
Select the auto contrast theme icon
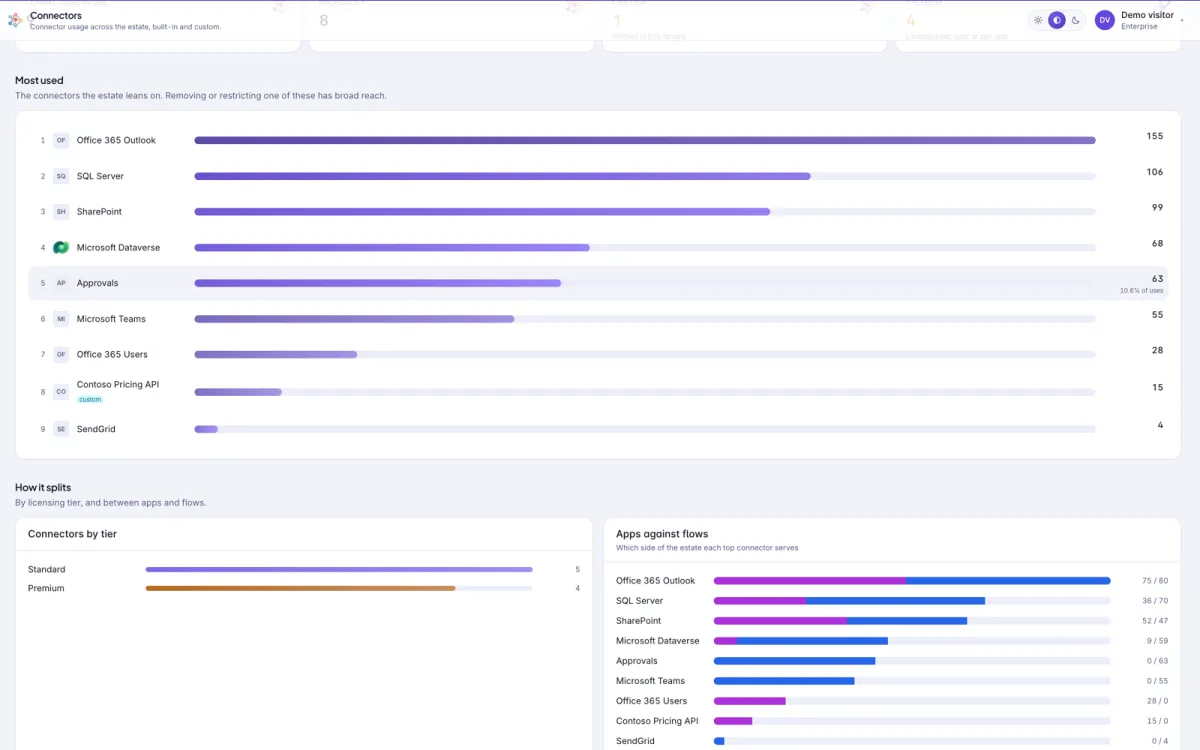tap(1057, 20)
